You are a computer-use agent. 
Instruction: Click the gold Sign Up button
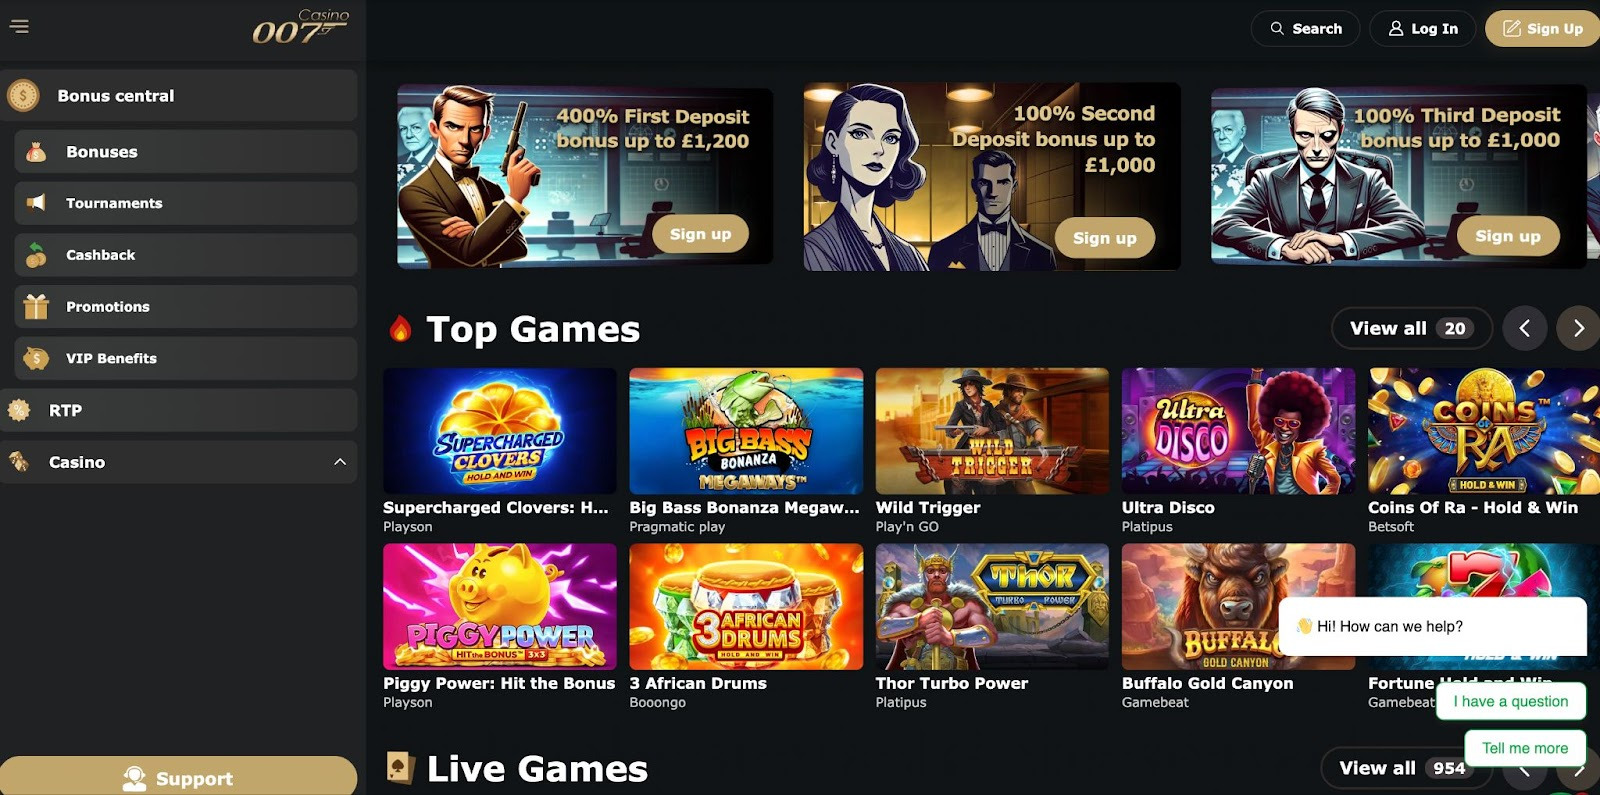(x=1542, y=29)
